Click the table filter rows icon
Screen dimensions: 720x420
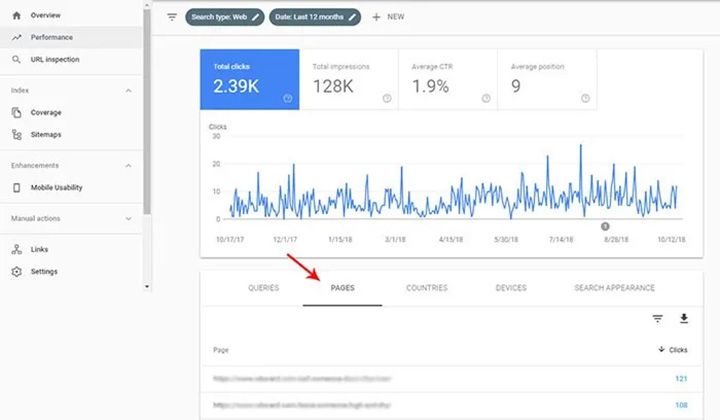tap(657, 319)
